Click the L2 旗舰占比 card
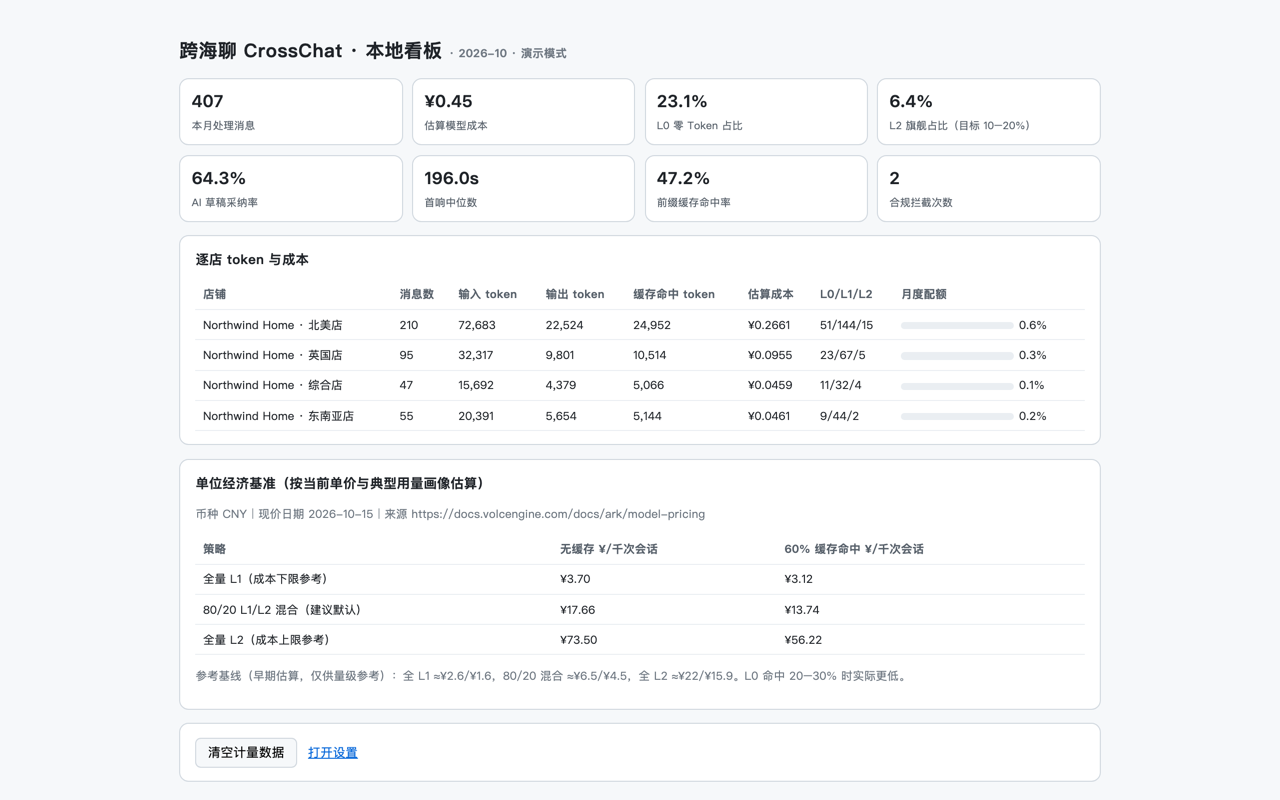Screen dimensions: 1280x800 [x=988, y=112]
